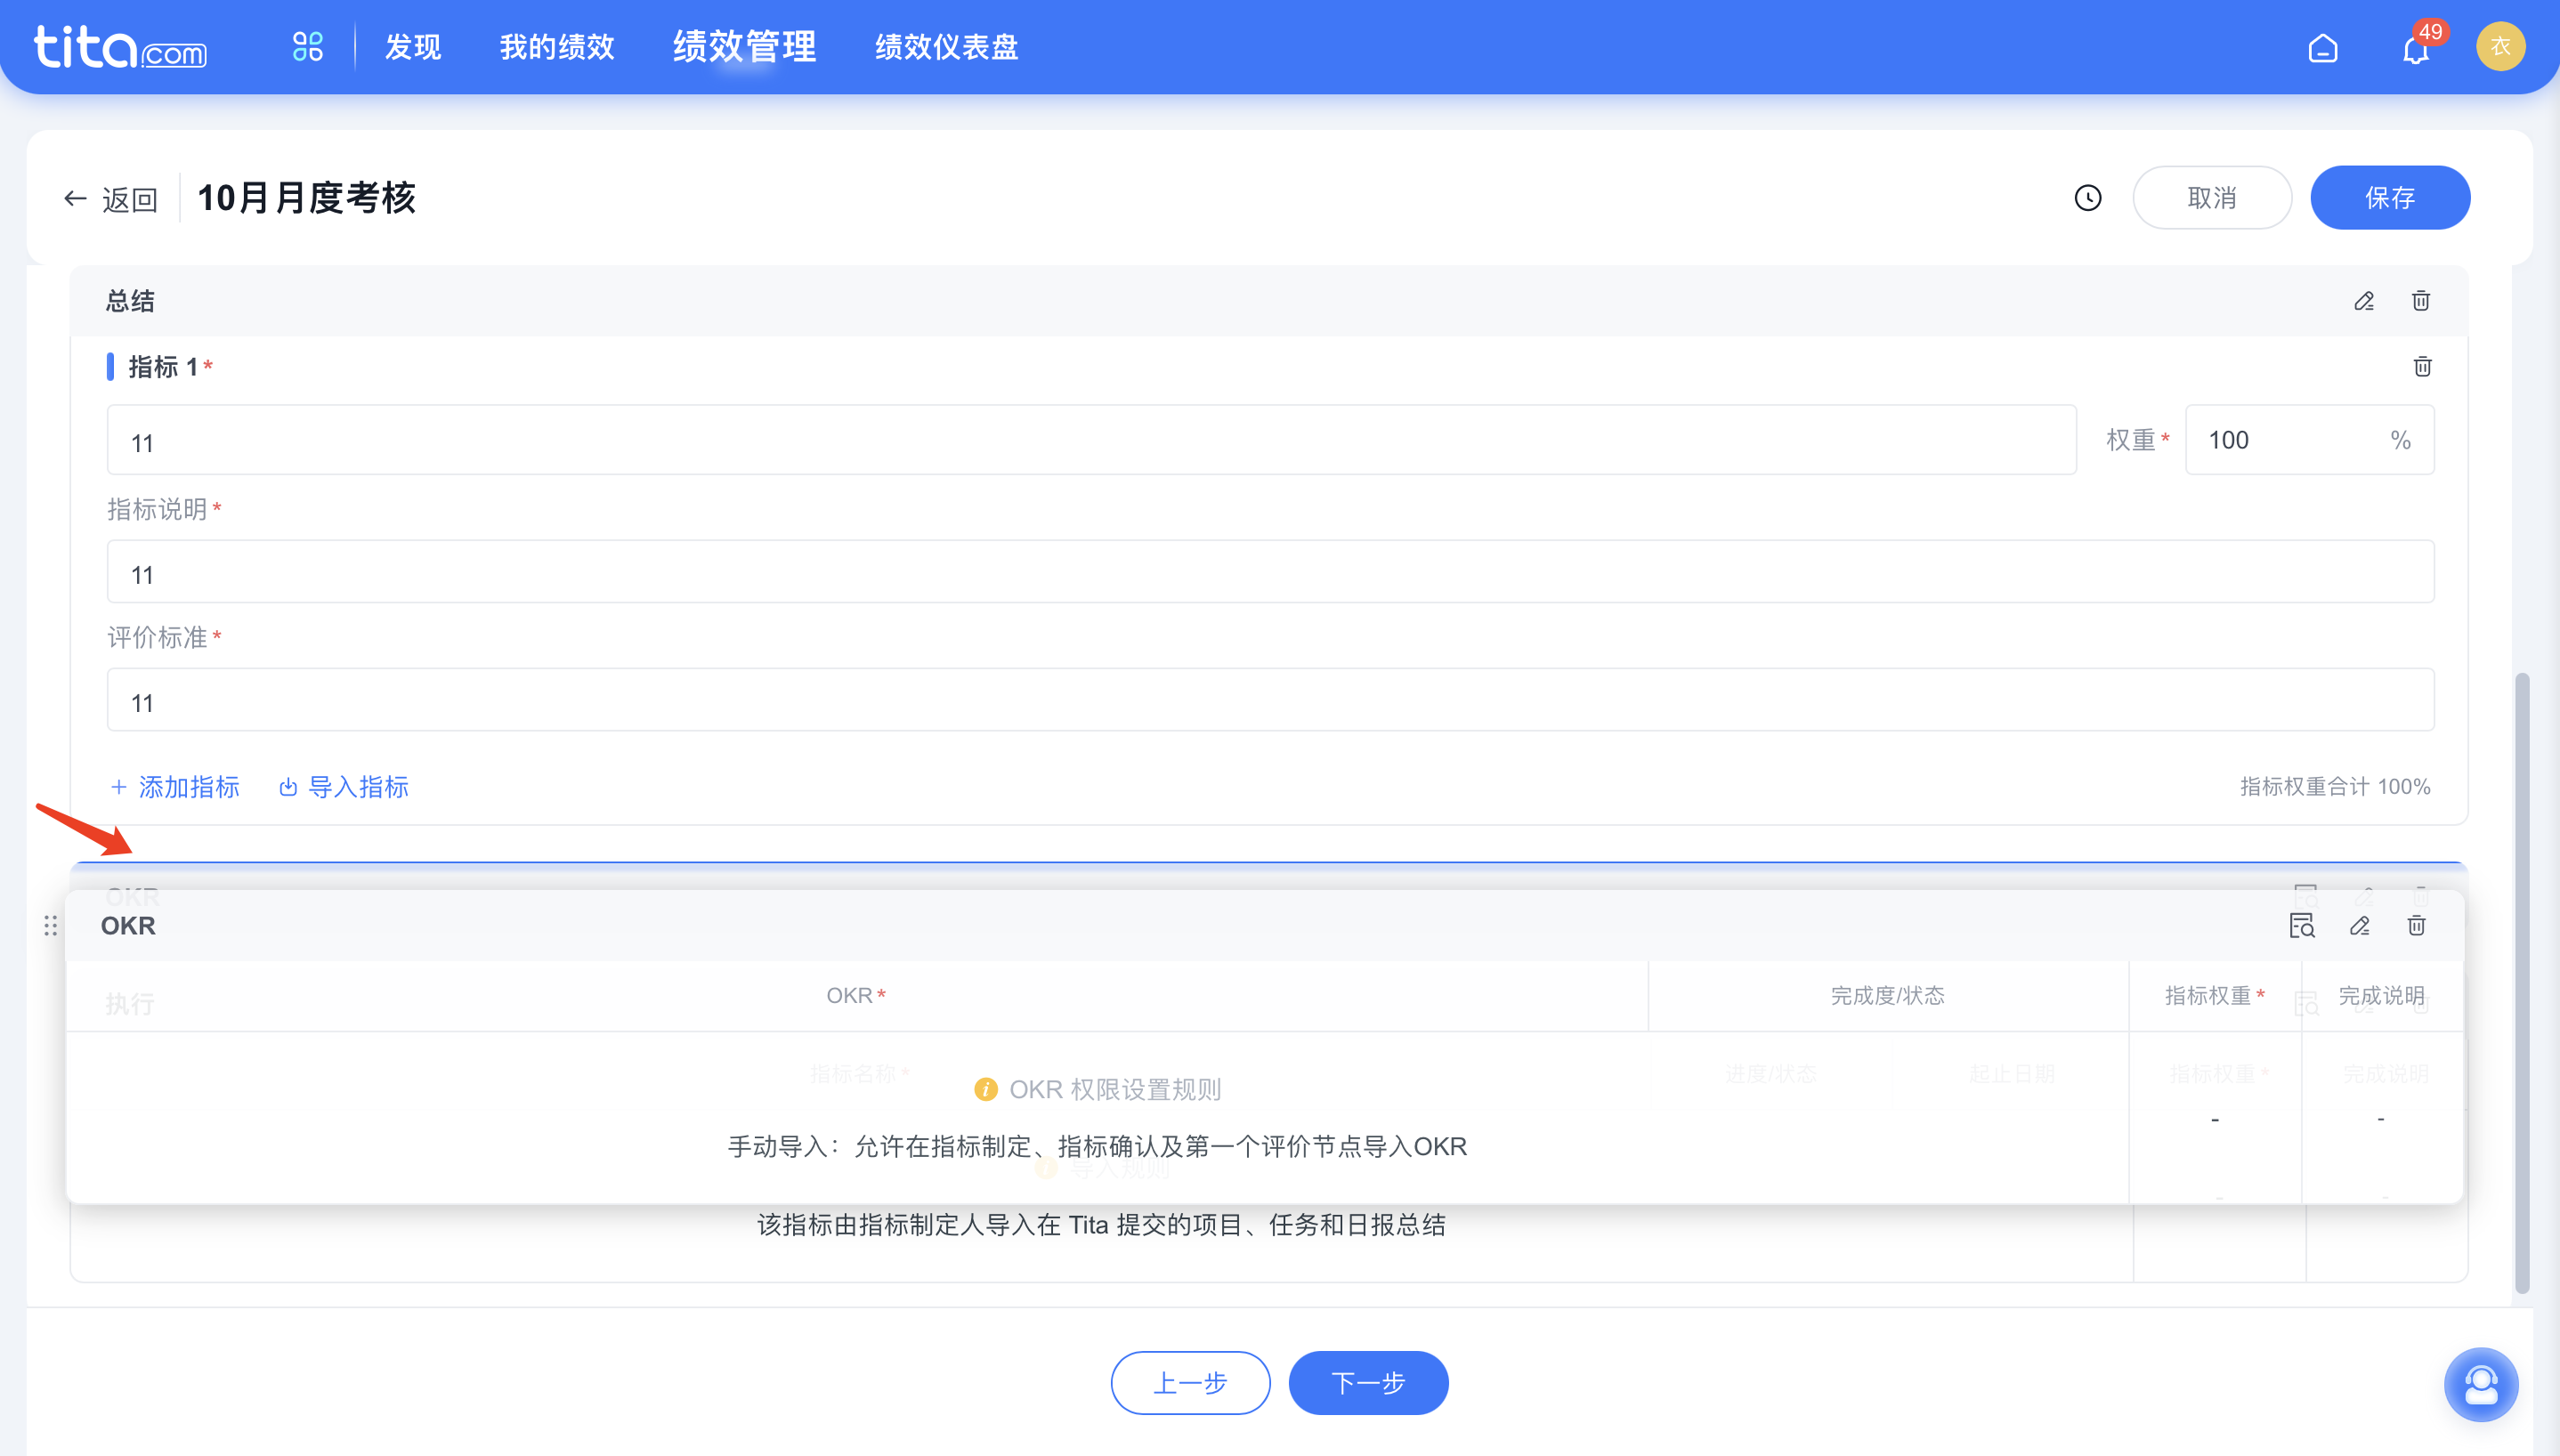Click 绩效管理 navigation menu item
The height and width of the screenshot is (1456, 2560).
click(744, 47)
